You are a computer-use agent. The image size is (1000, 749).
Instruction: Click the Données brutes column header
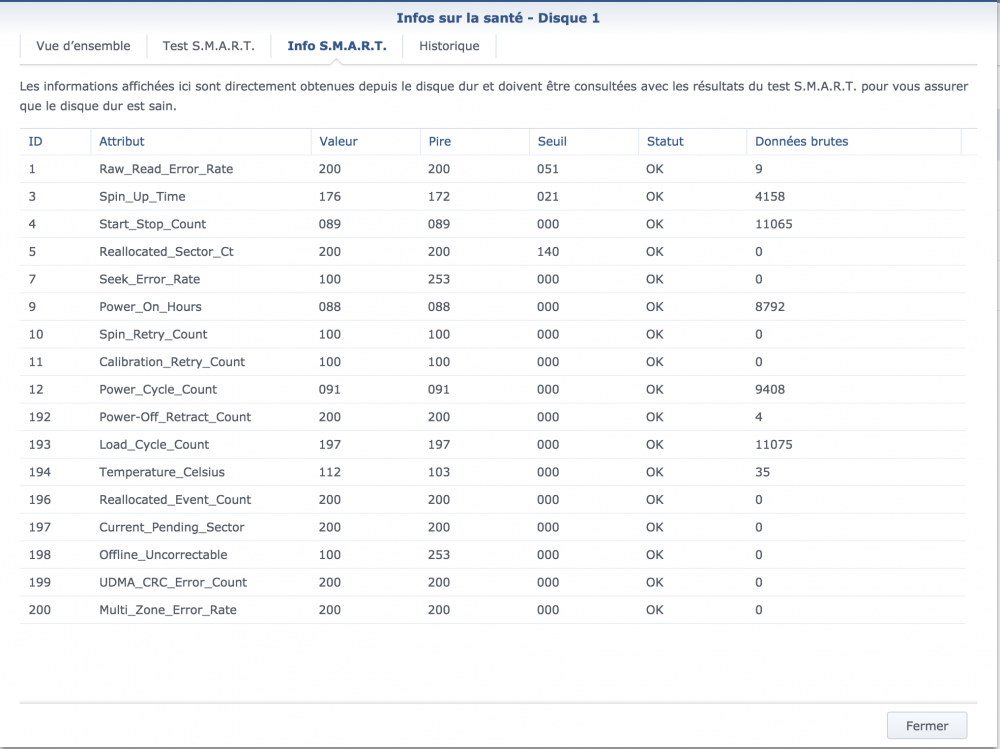[x=854, y=142]
